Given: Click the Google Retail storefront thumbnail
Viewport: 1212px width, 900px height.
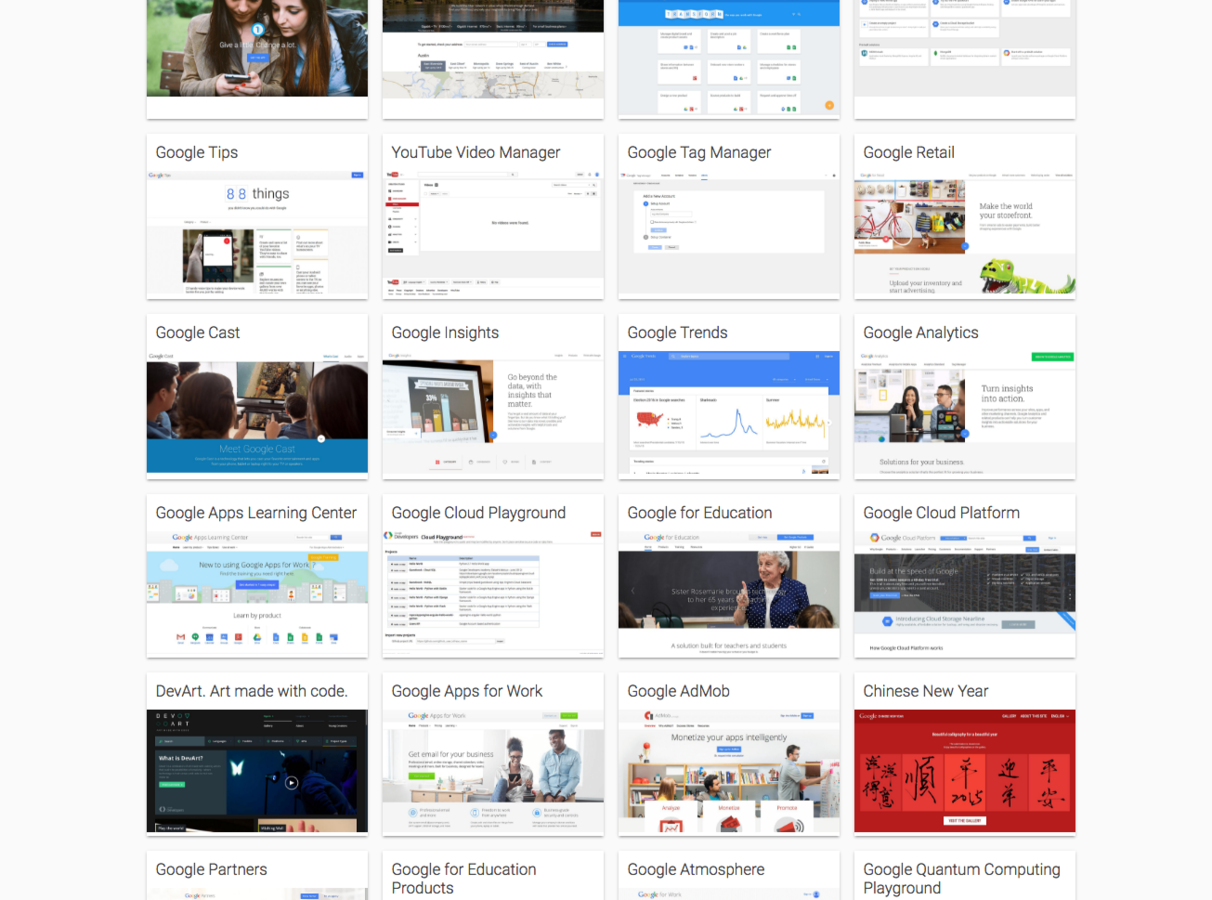Looking at the screenshot, I should coord(965,235).
